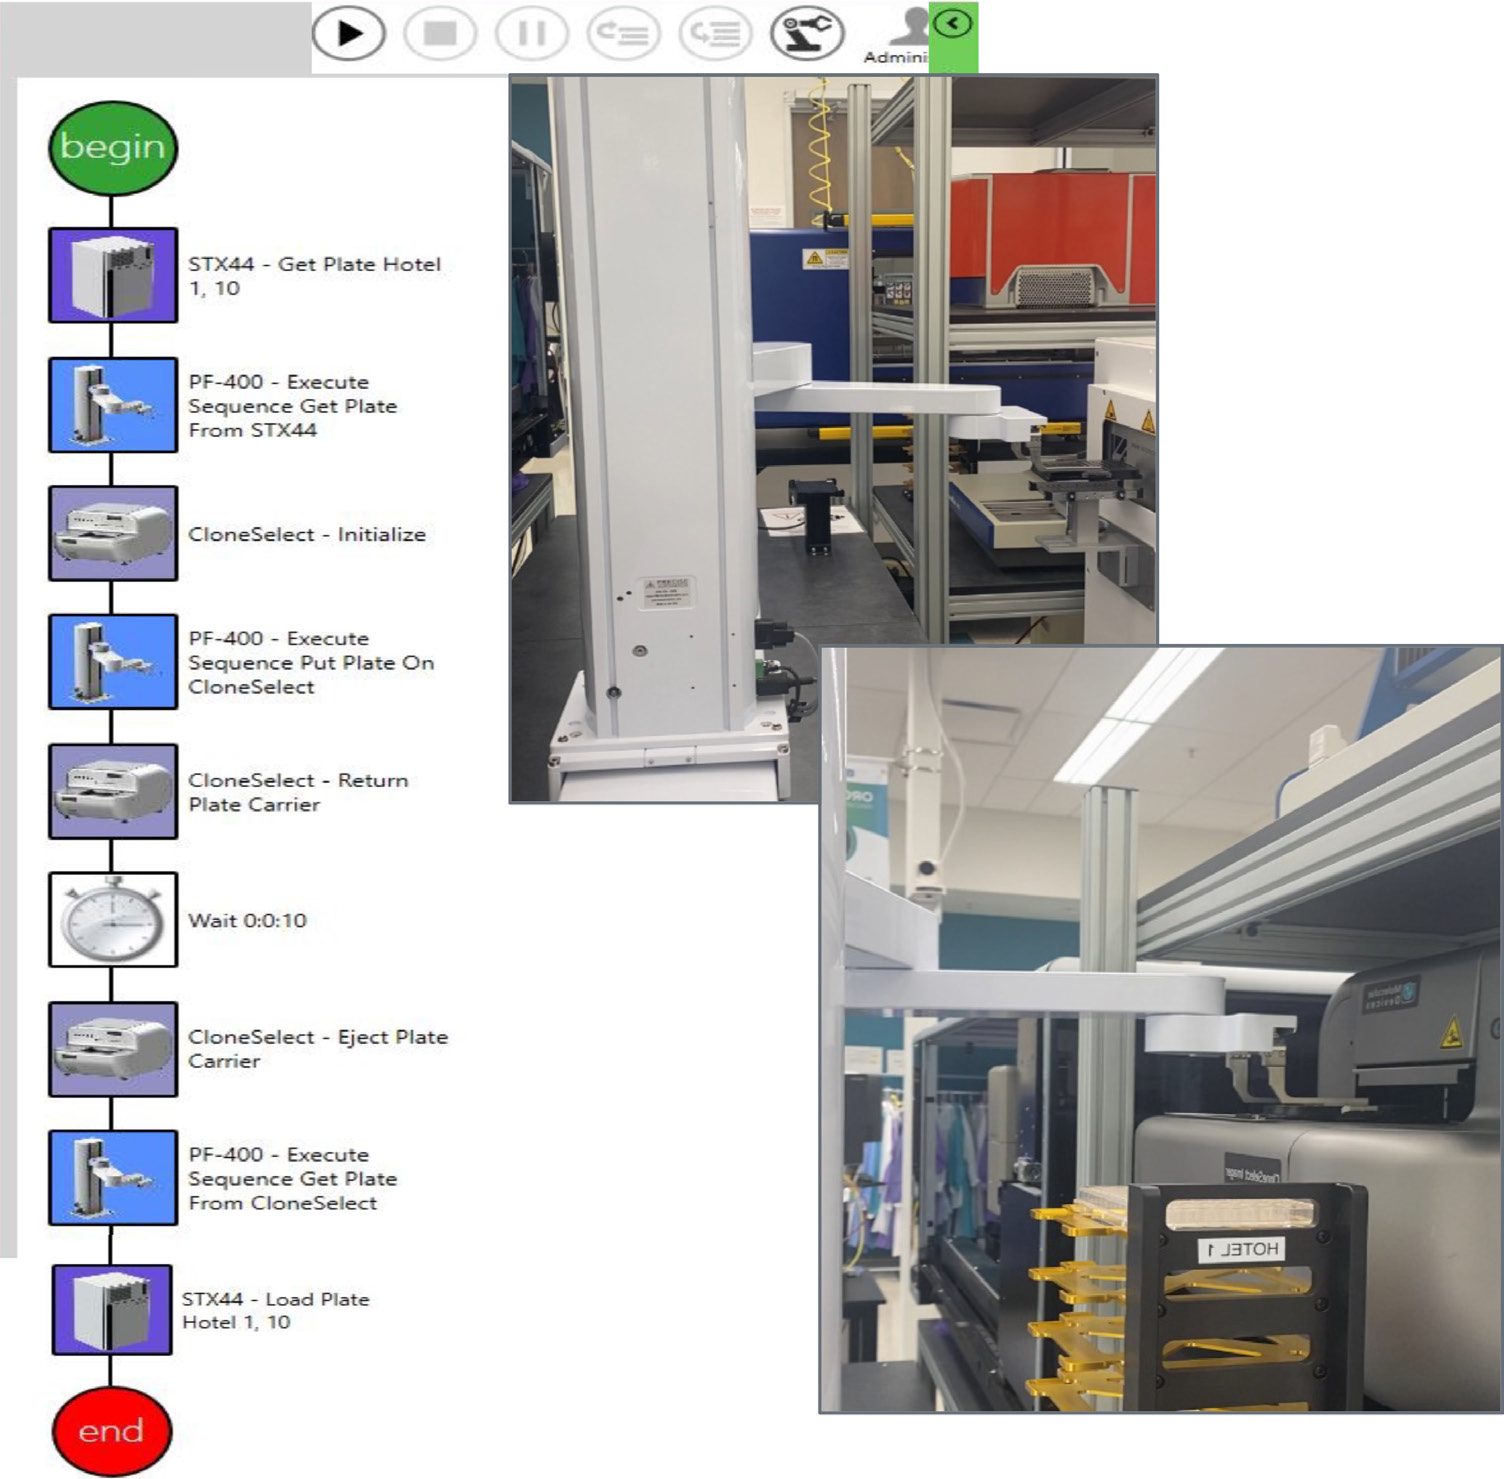Select the CloneSelect Initialize step icon

pyautogui.click(x=111, y=533)
